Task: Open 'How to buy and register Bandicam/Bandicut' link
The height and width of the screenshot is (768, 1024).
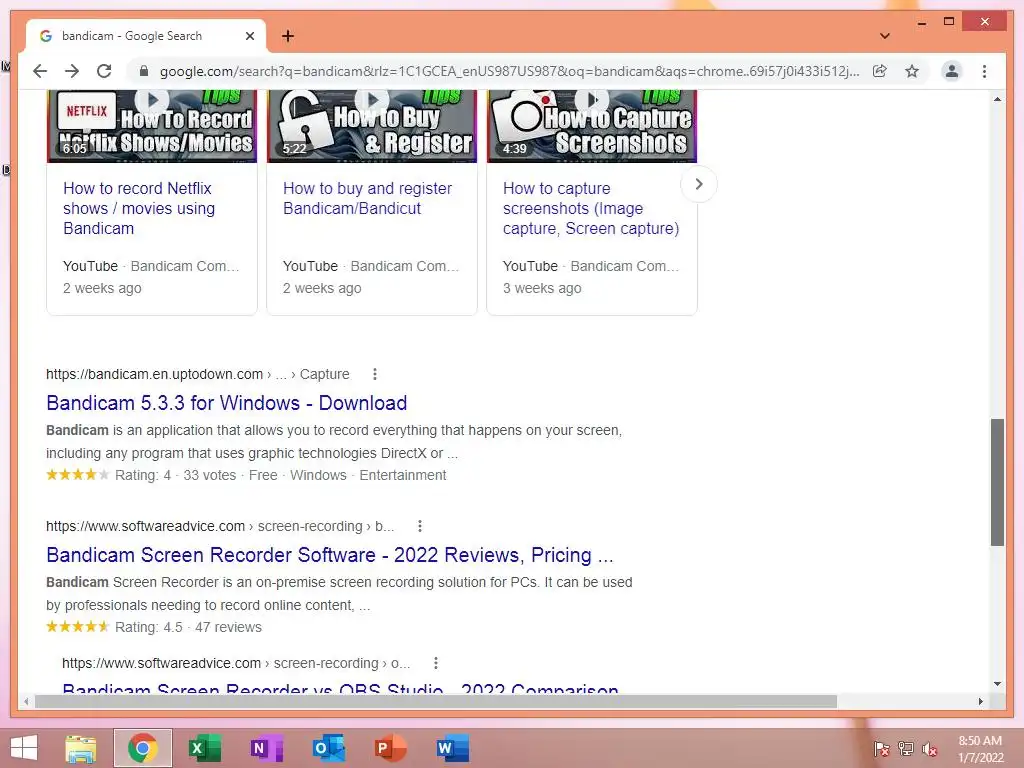Action: (368, 198)
